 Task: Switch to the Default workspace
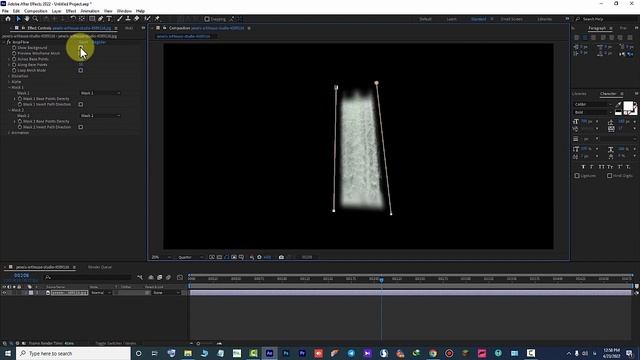425,19
